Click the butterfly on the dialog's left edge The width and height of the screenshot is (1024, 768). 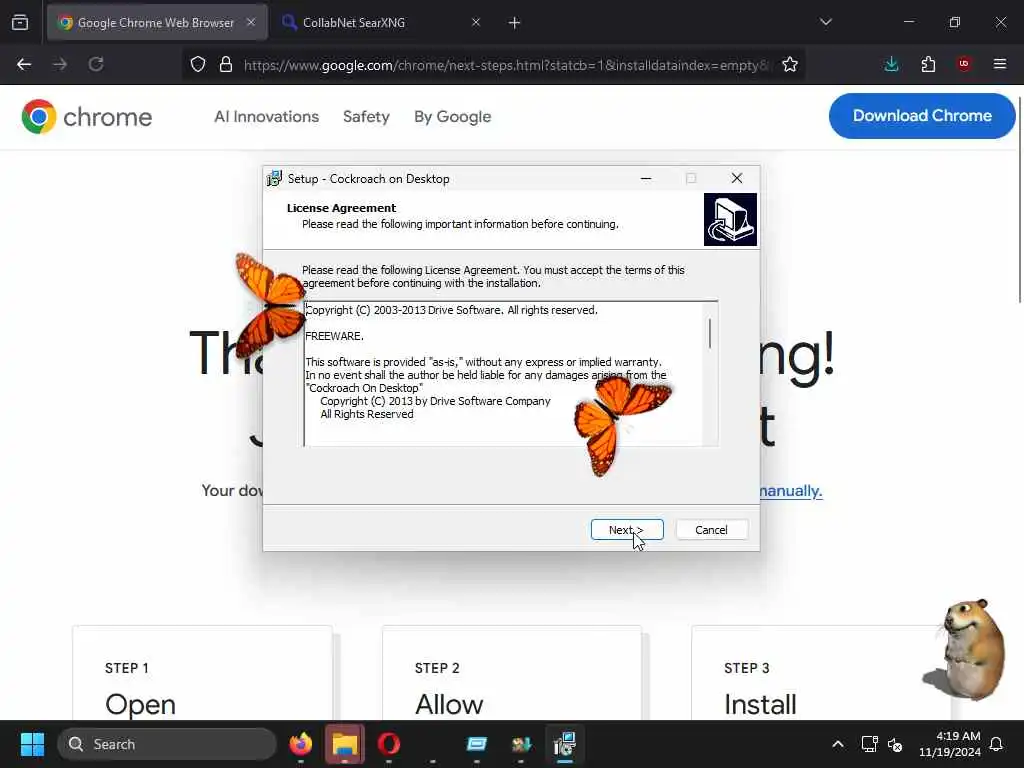click(271, 304)
